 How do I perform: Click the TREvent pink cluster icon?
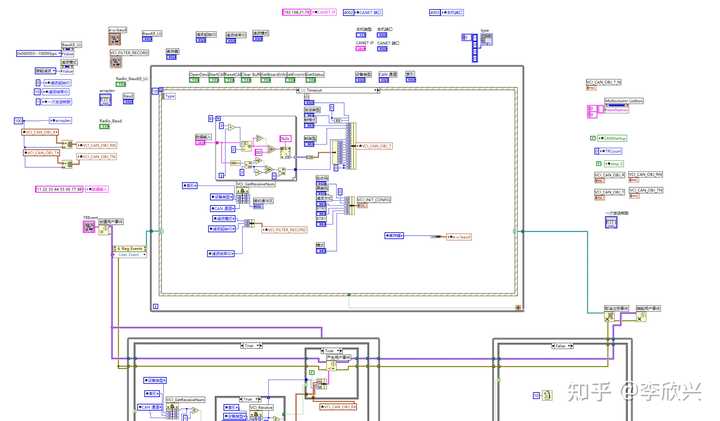[x=89, y=226]
